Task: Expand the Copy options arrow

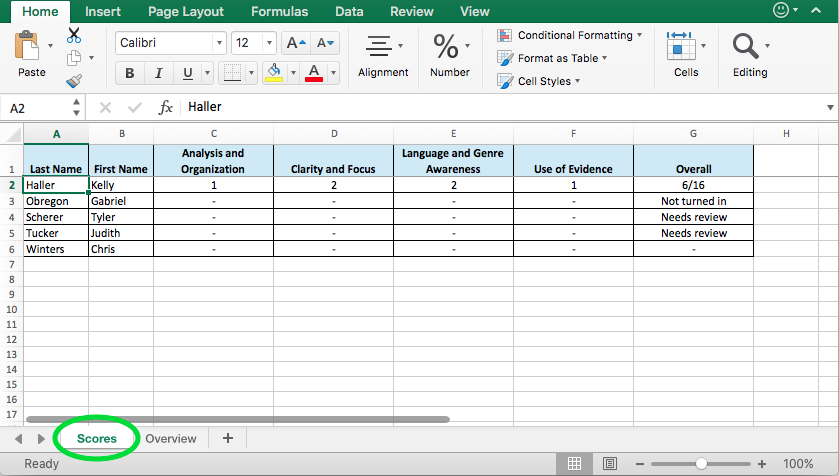Action: [91, 58]
